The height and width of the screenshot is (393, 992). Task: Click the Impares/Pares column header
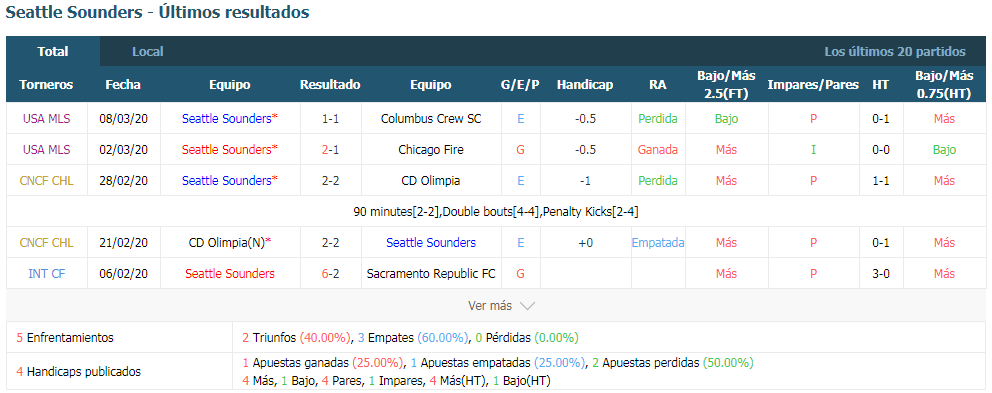point(814,85)
